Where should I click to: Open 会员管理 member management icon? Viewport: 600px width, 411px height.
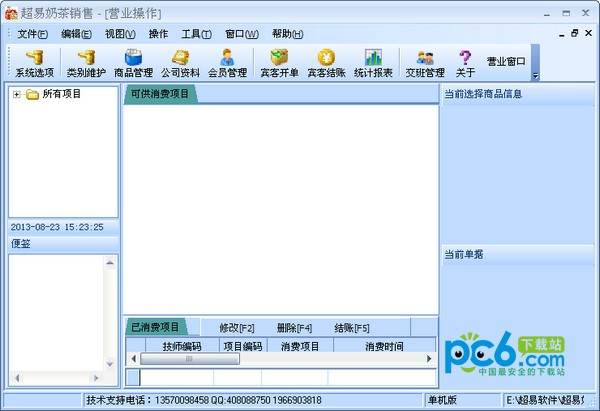[x=227, y=64]
